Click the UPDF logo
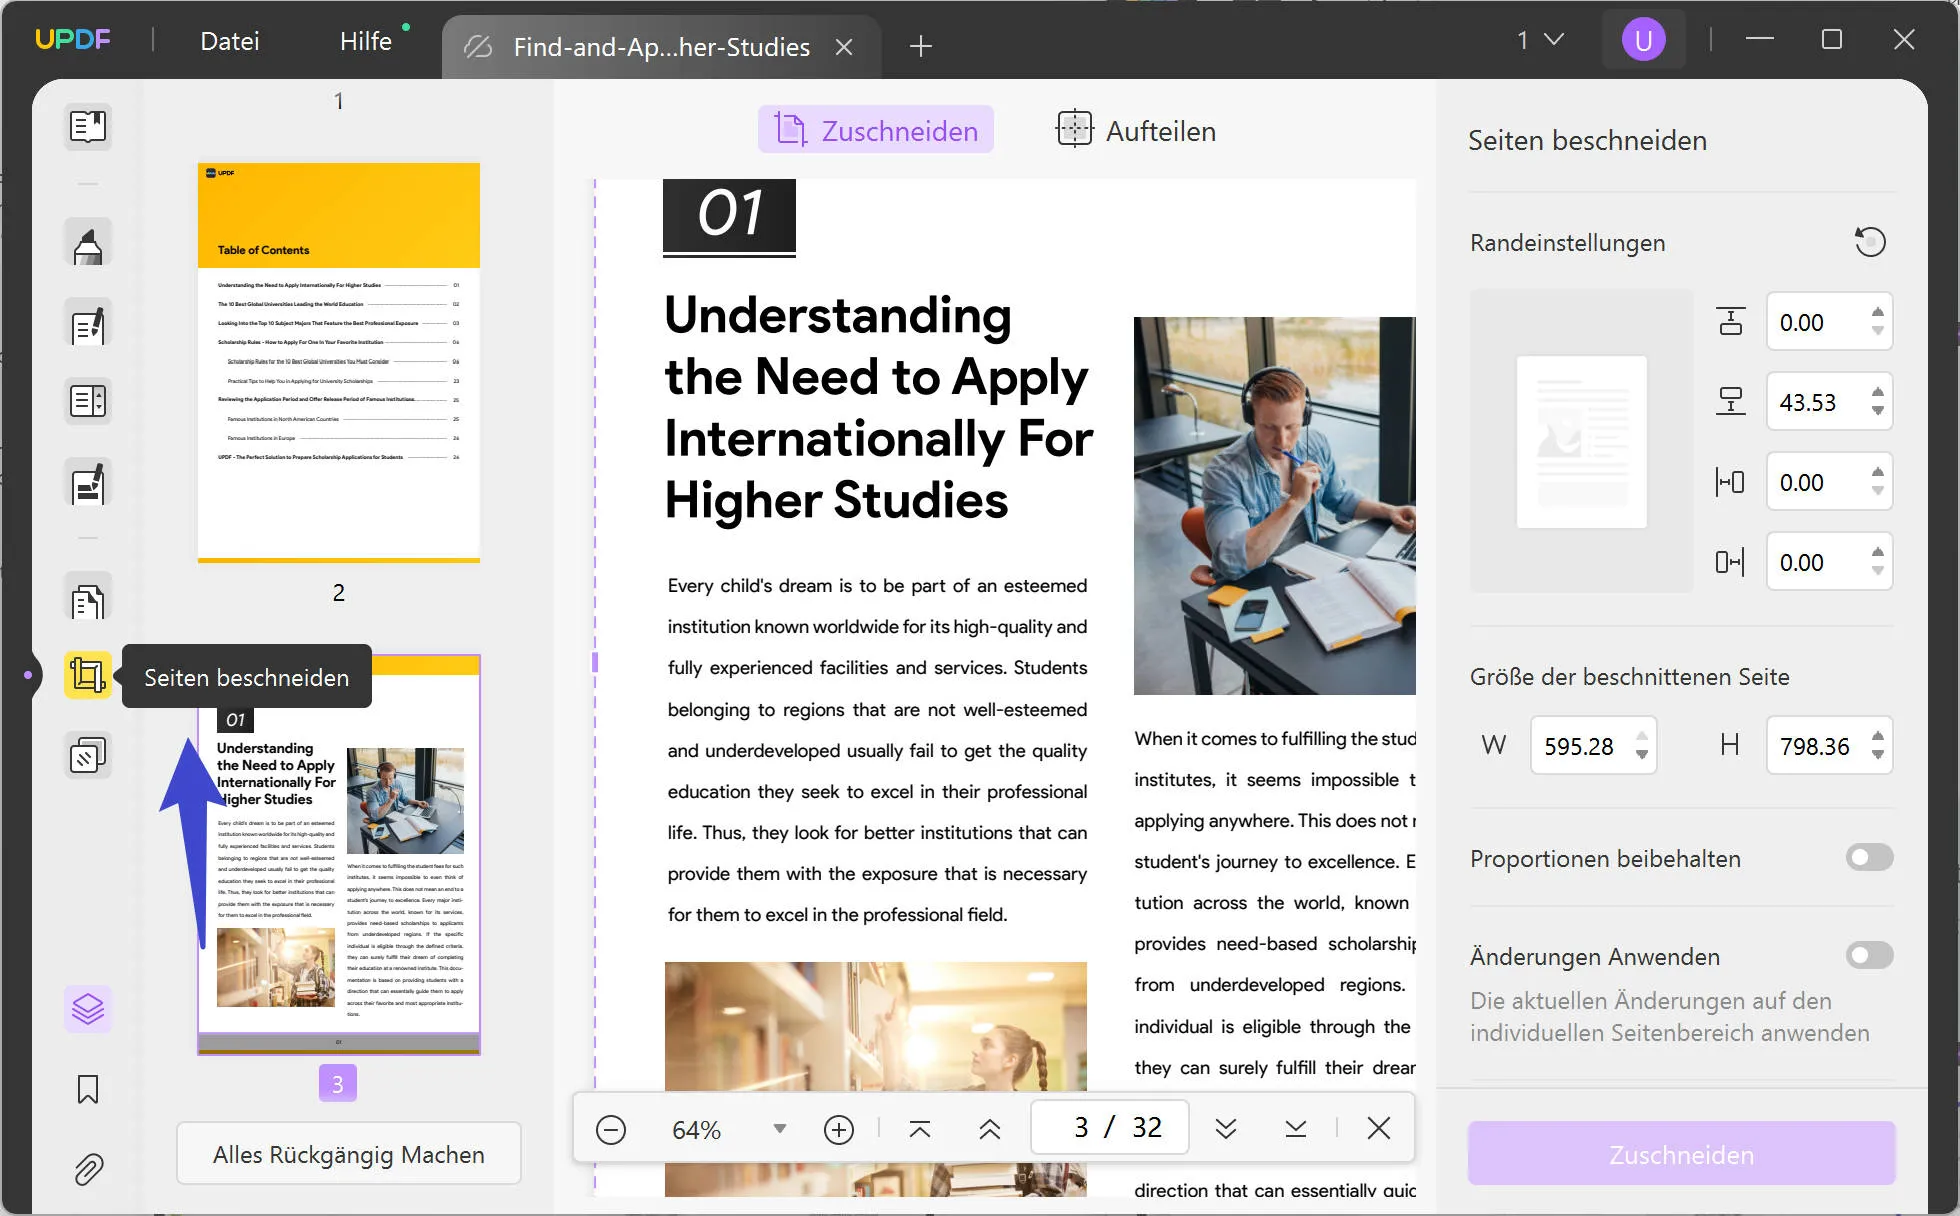 tap(73, 40)
